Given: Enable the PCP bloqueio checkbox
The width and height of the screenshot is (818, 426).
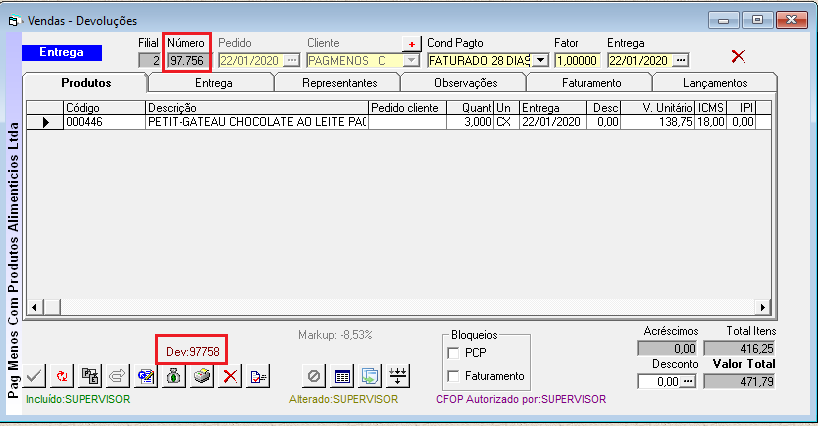Looking at the screenshot, I should [x=454, y=353].
